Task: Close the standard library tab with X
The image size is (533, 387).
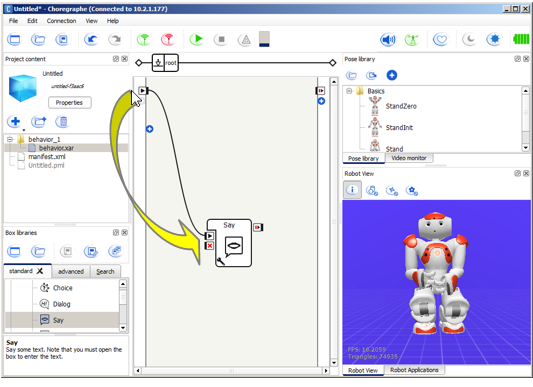Action: tap(40, 271)
